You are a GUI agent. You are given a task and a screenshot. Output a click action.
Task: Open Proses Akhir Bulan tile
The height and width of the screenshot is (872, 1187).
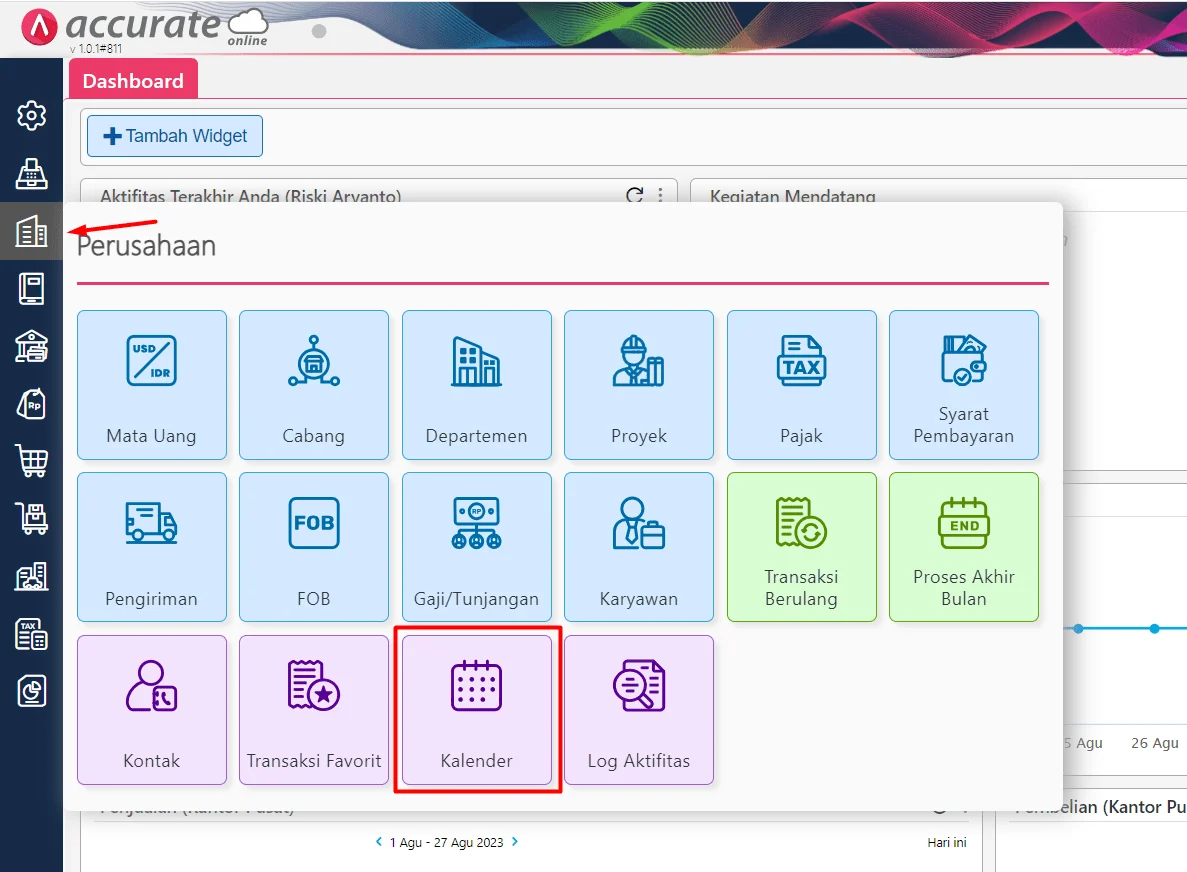[963, 546]
